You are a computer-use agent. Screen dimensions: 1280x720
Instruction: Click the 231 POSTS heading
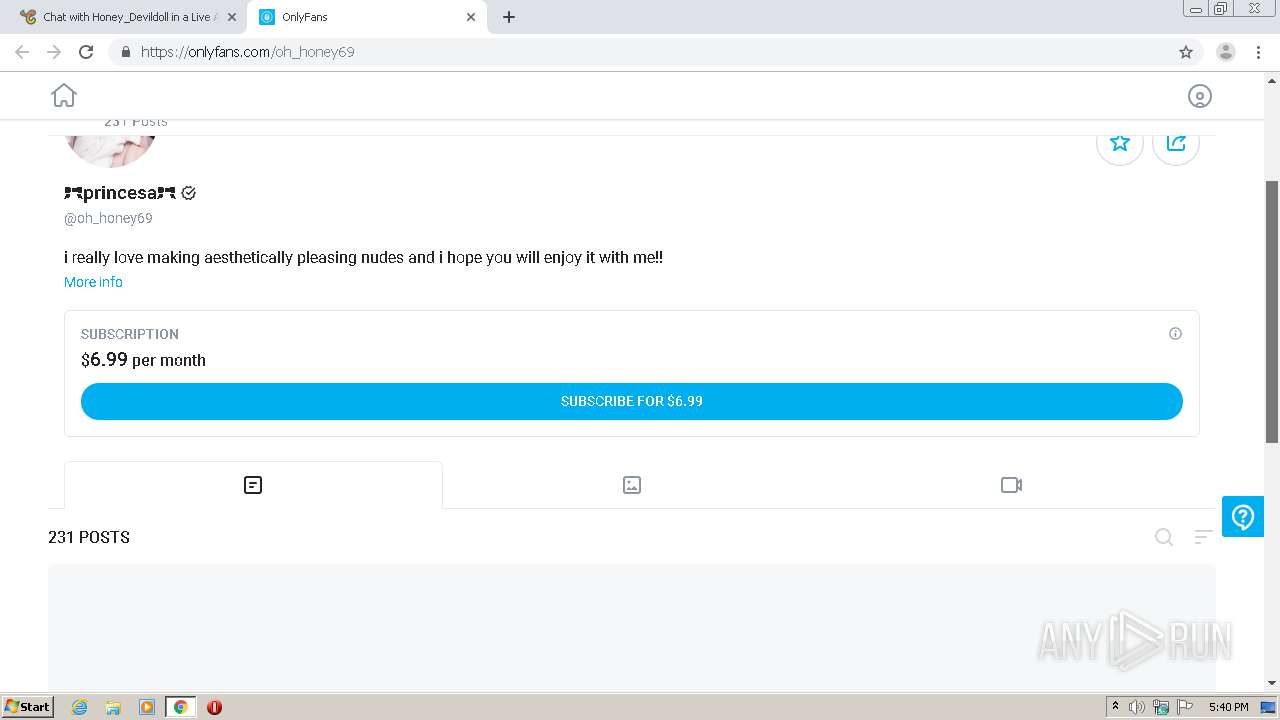[x=89, y=537]
